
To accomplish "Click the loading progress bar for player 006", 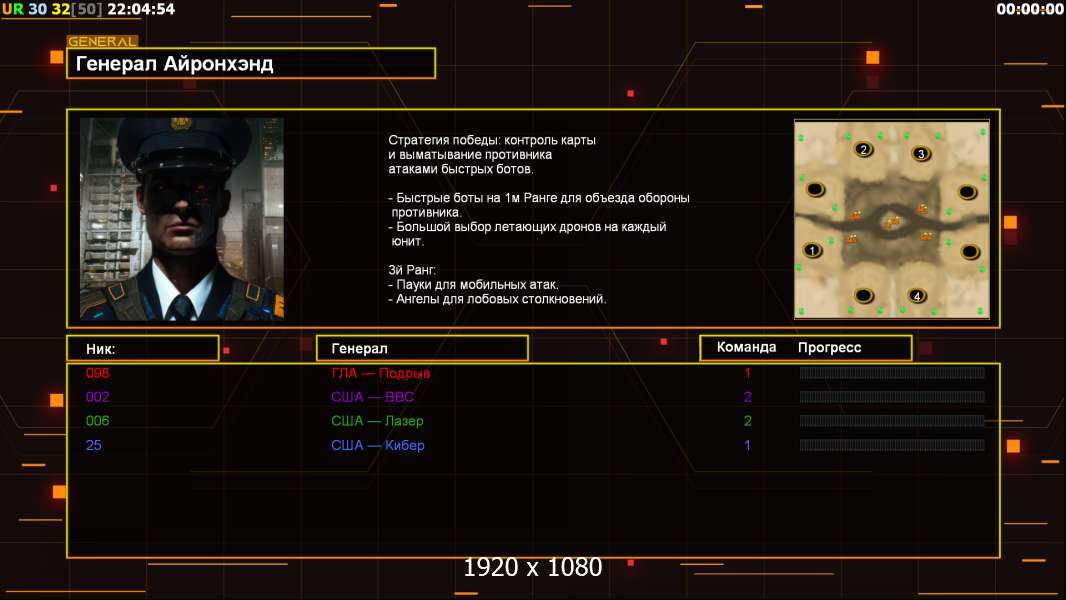I will pos(892,421).
